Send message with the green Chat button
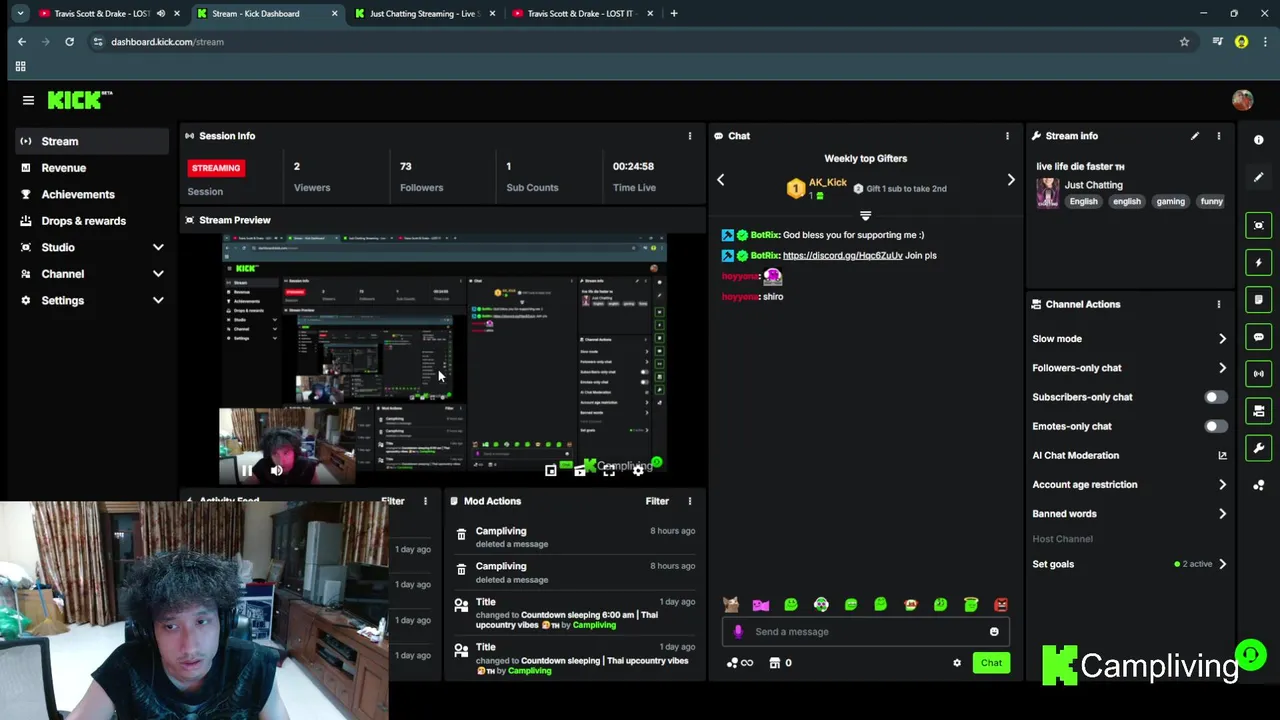This screenshot has width=1280, height=720. point(991,663)
